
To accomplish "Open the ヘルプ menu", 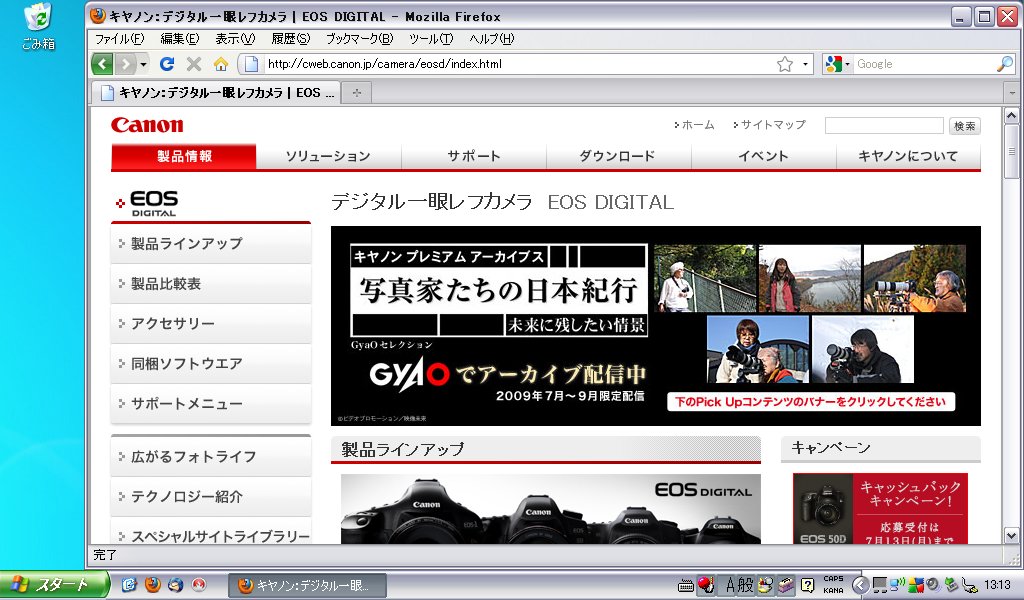I will click(x=491, y=39).
